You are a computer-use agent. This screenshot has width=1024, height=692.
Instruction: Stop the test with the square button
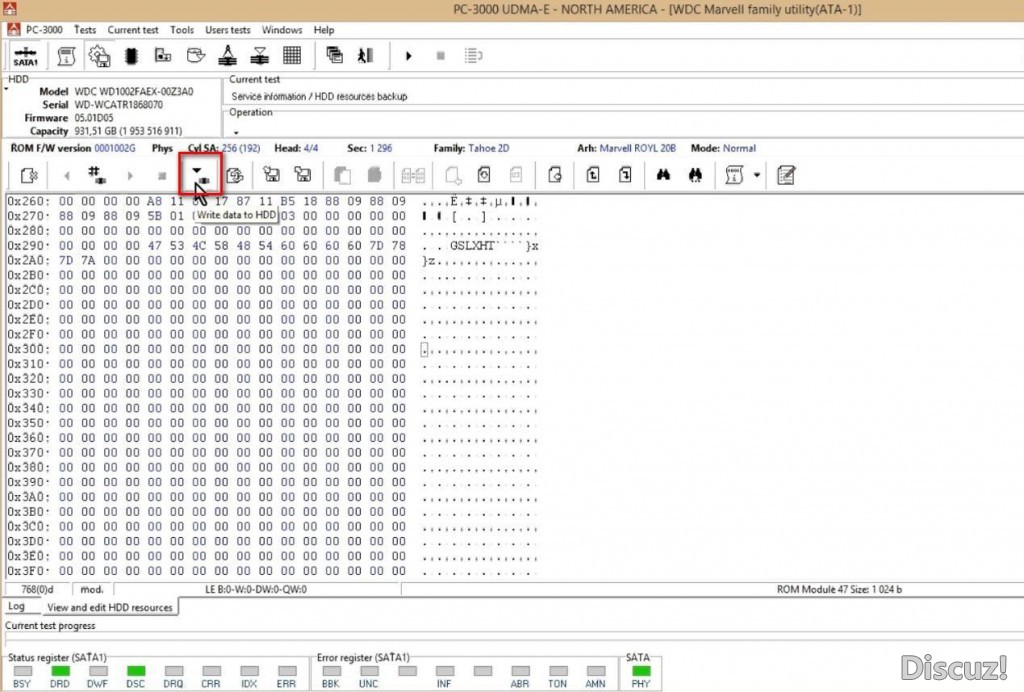click(x=441, y=56)
